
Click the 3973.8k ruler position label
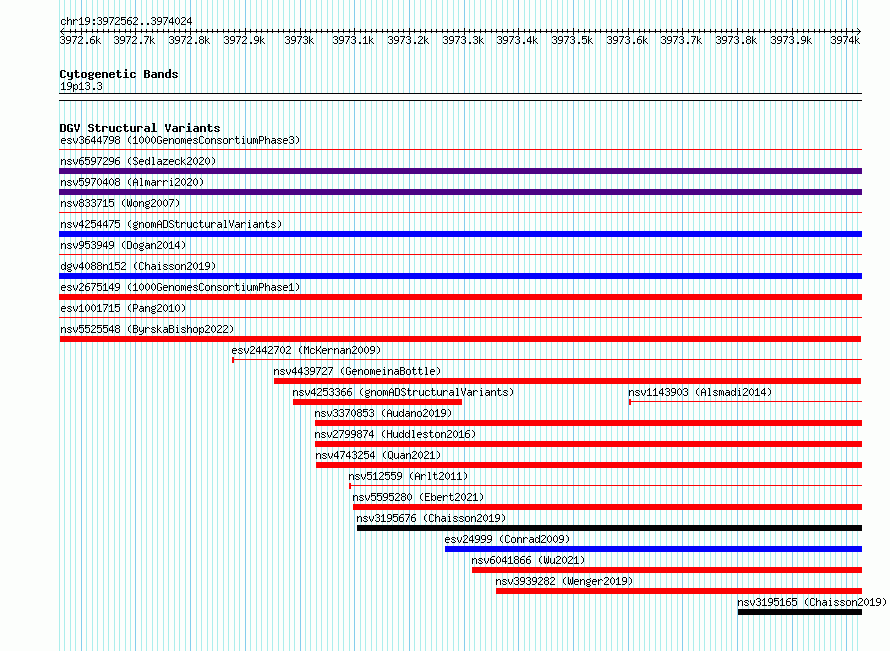736,40
